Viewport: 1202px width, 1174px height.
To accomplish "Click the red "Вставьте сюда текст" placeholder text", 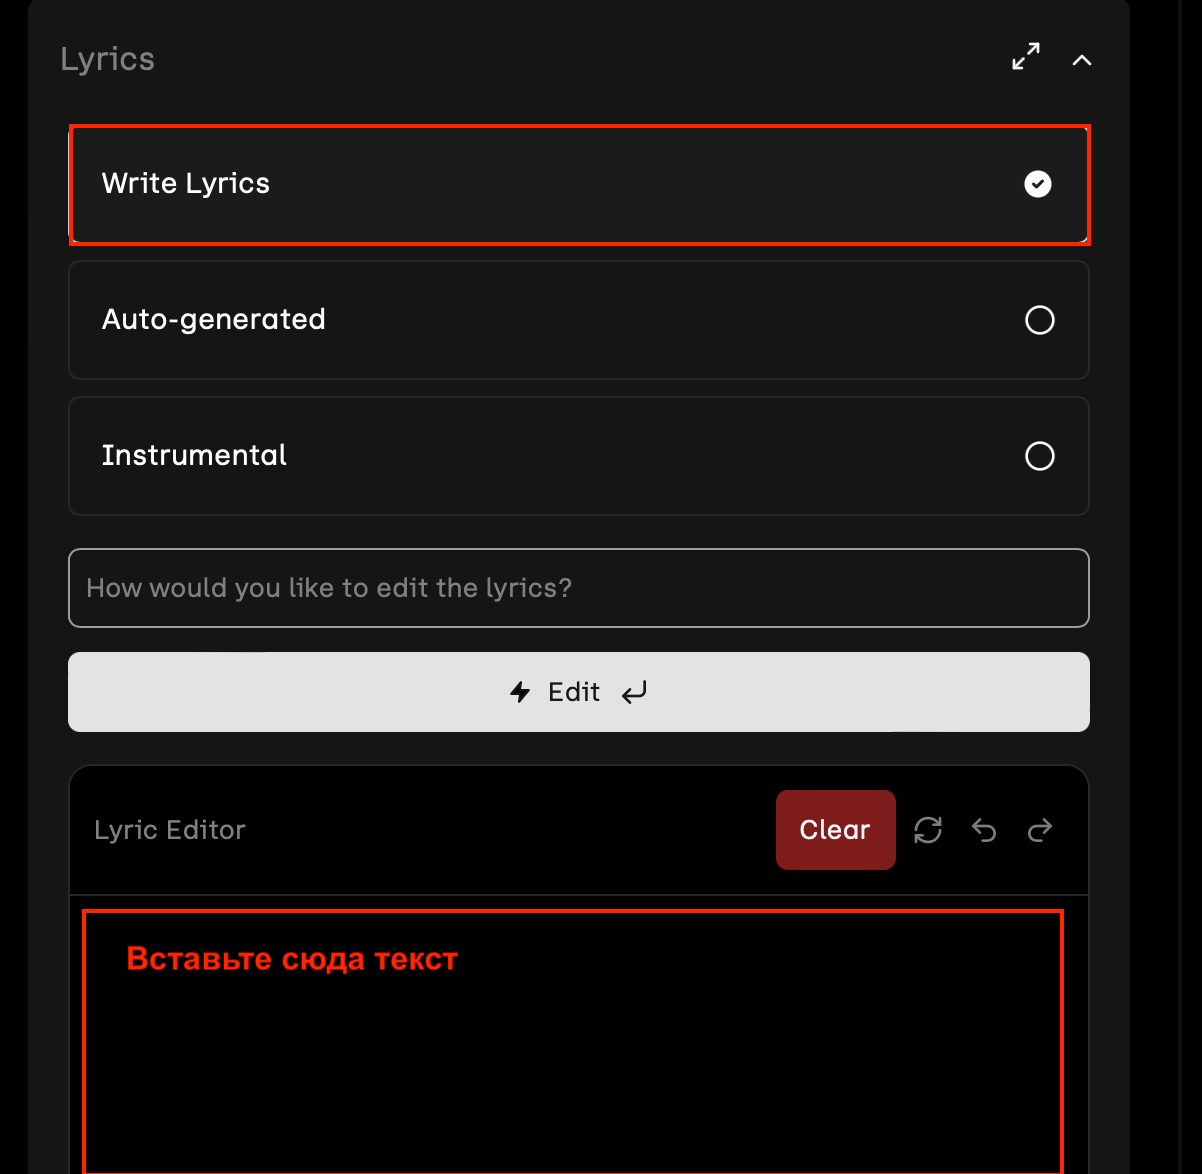I will tap(292, 959).
